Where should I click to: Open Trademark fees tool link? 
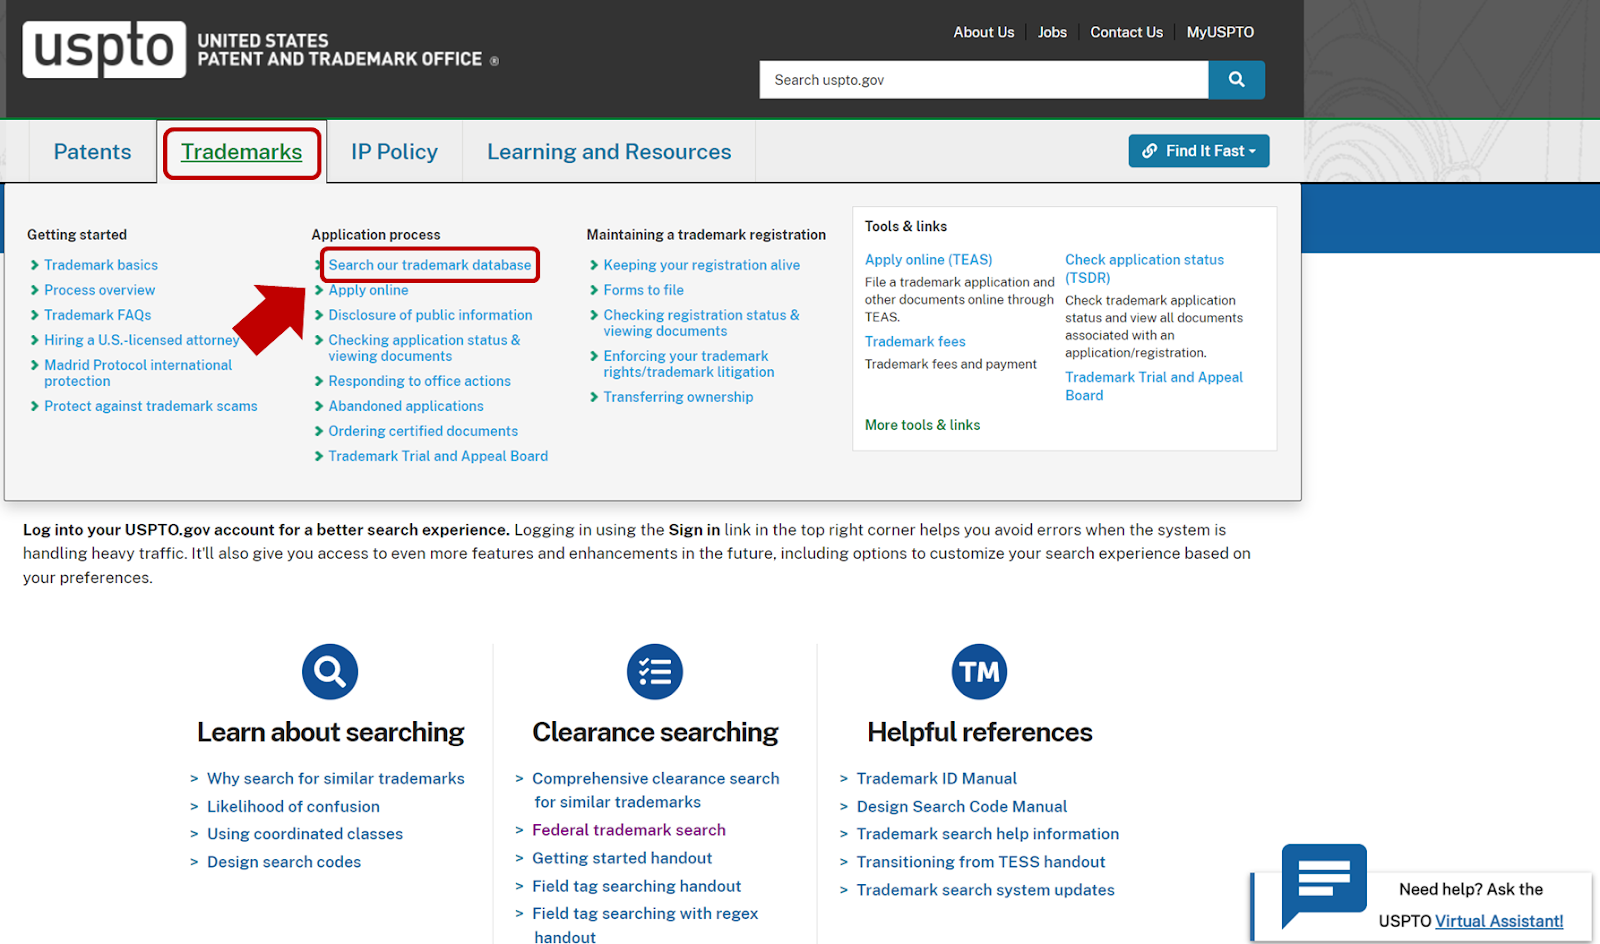915,341
